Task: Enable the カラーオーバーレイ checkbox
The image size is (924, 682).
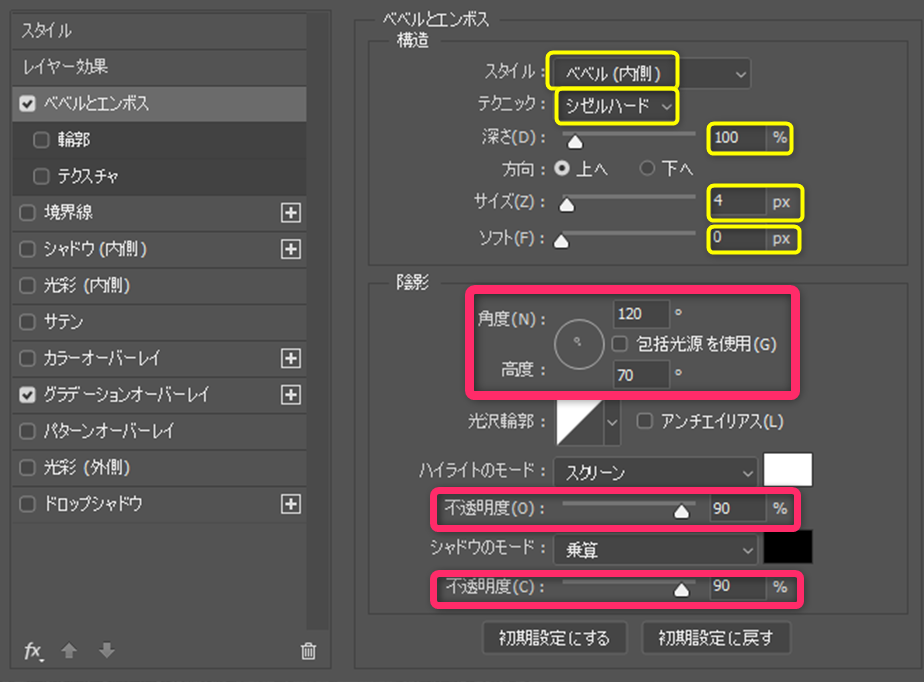Action: tap(27, 358)
